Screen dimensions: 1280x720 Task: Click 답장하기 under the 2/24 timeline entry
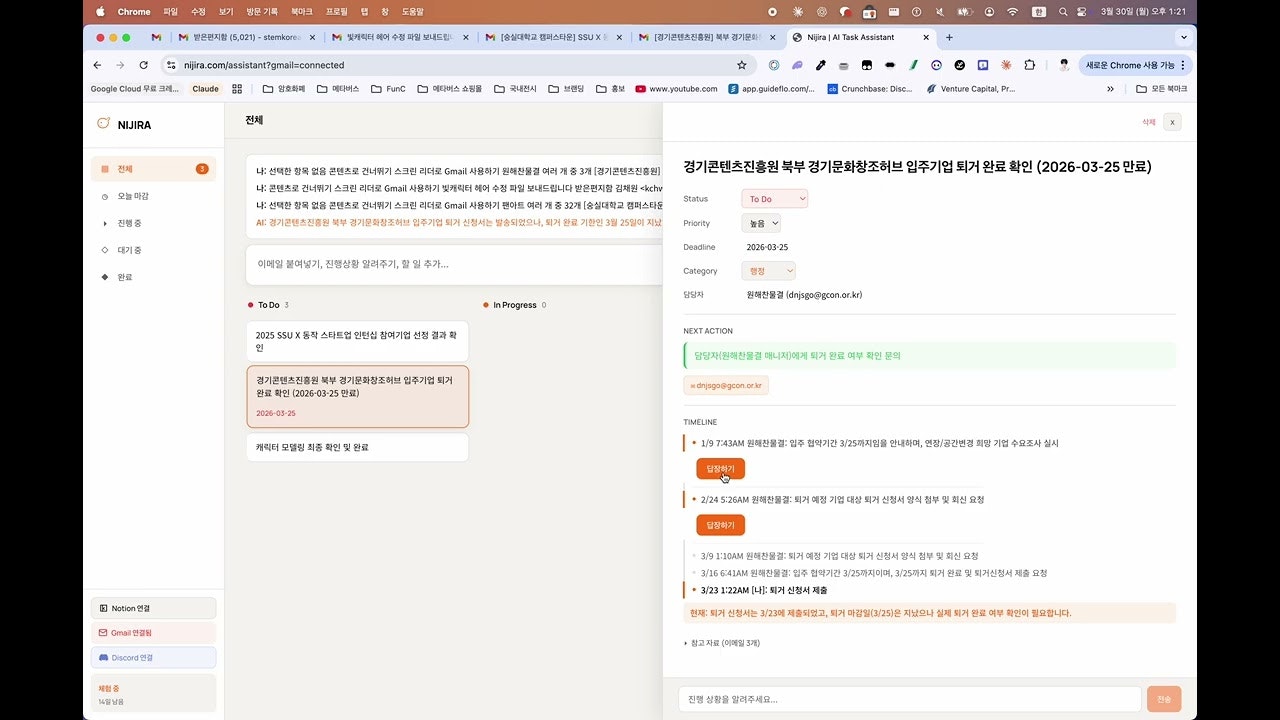[x=720, y=525]
